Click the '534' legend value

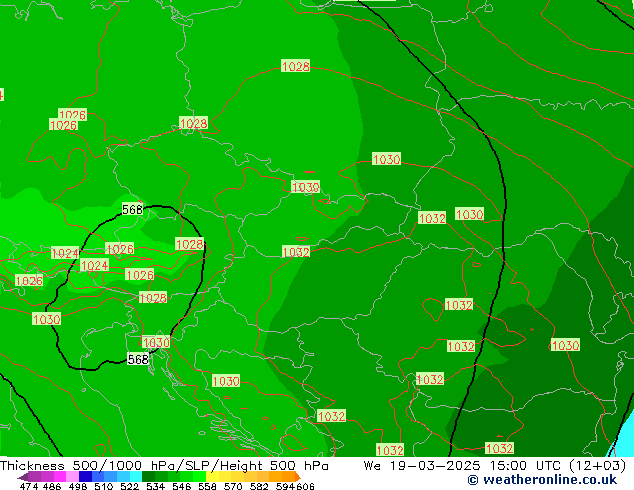tap(155, 486)
